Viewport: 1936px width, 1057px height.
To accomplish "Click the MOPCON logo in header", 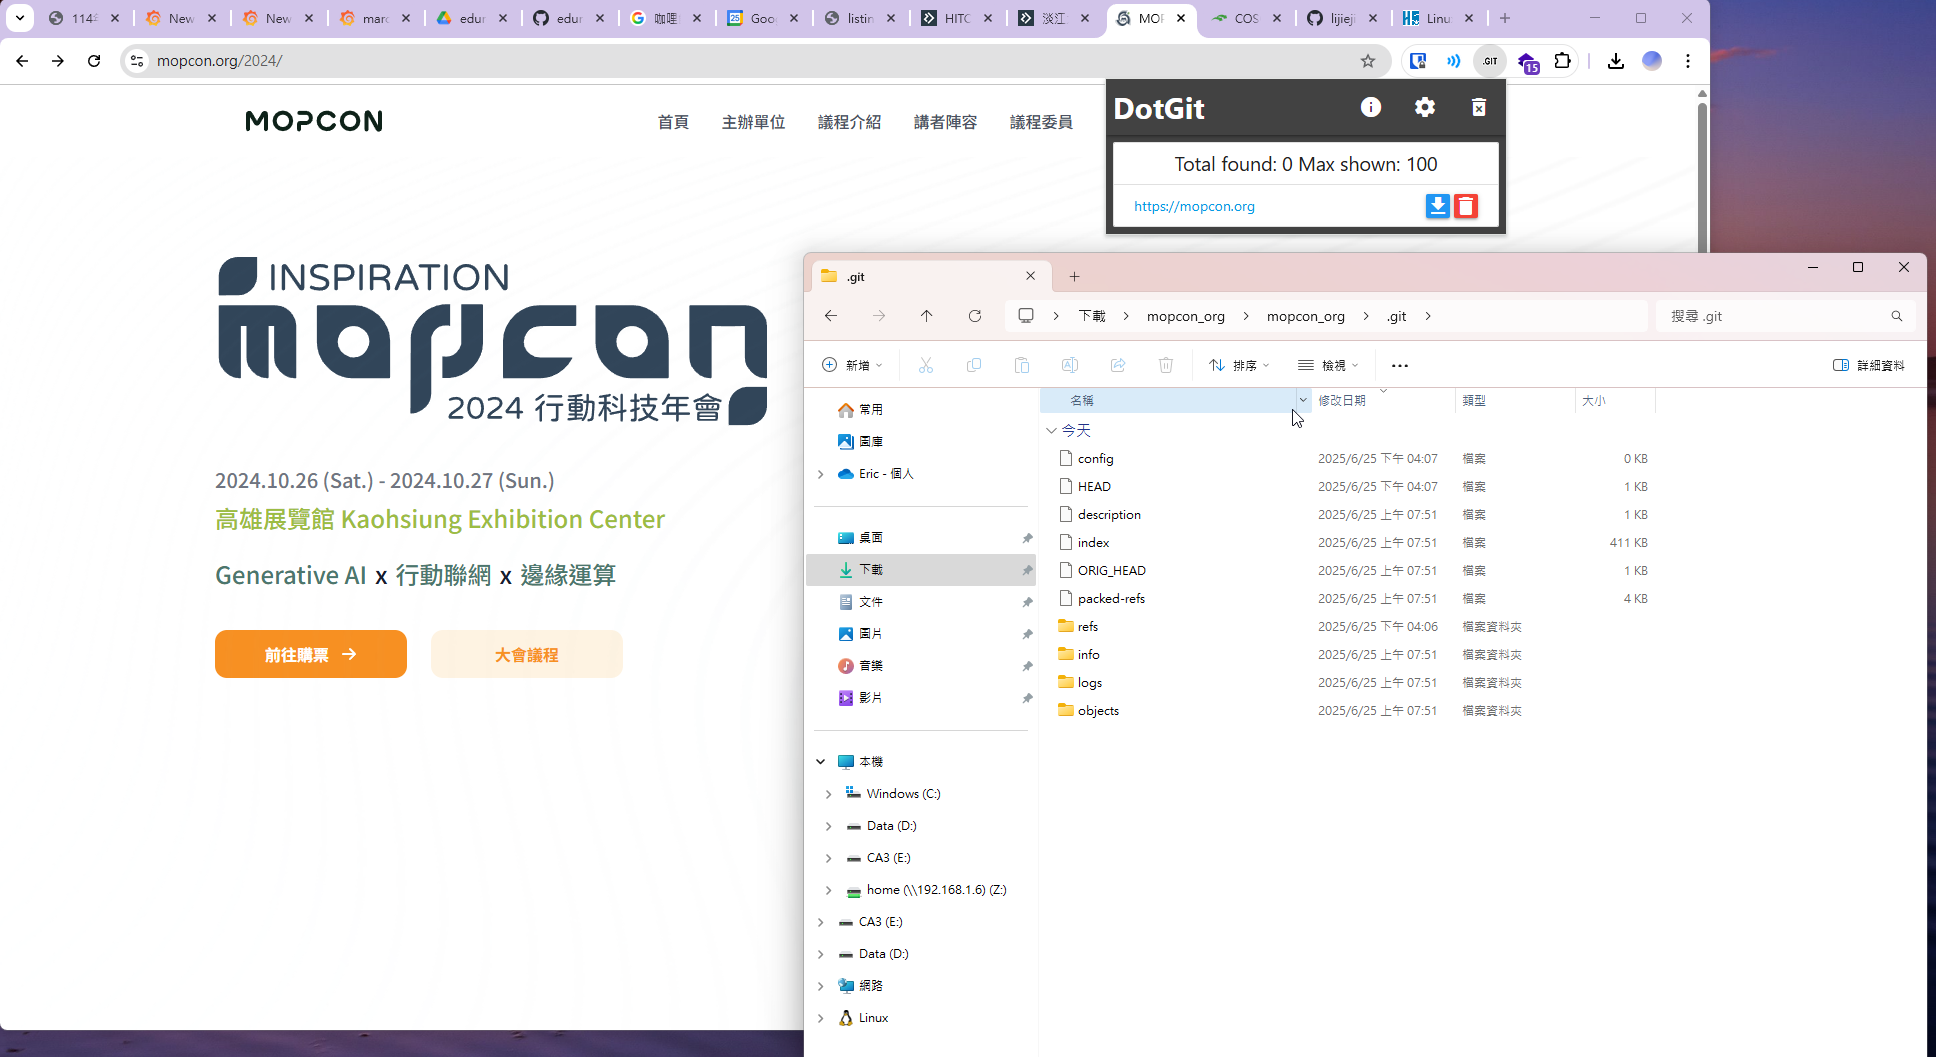I will 314,121.
